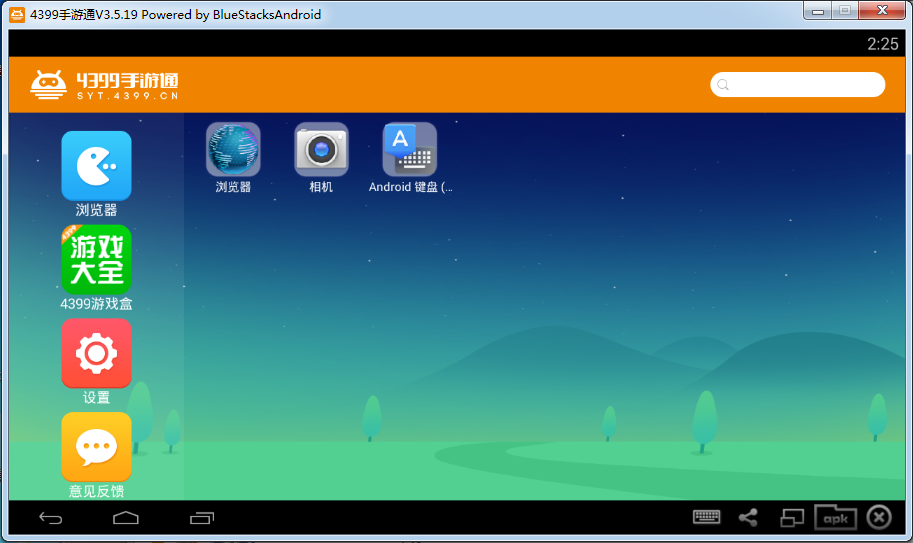Launch the globe 浏览器 browser app
The width and height of the screenshot is (913, 543).
[233, 149]
